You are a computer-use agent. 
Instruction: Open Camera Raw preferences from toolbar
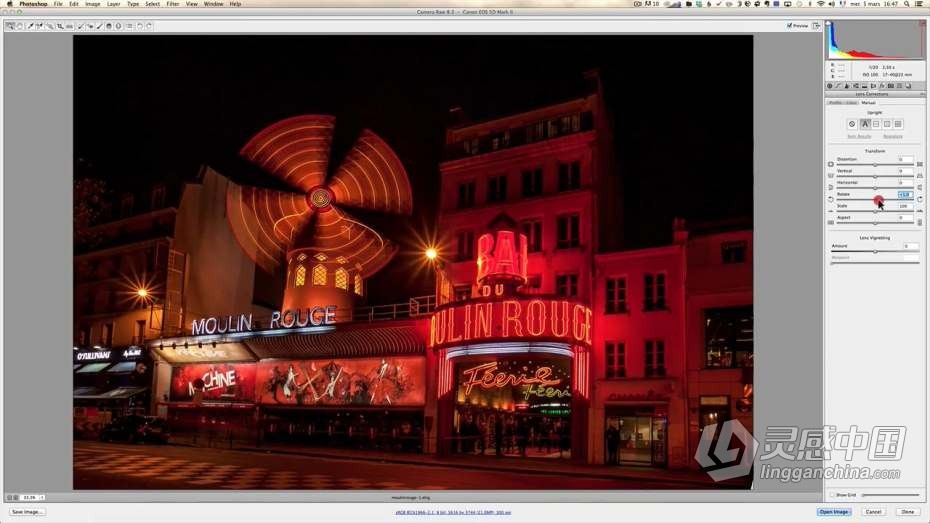(x=129, y=26)
